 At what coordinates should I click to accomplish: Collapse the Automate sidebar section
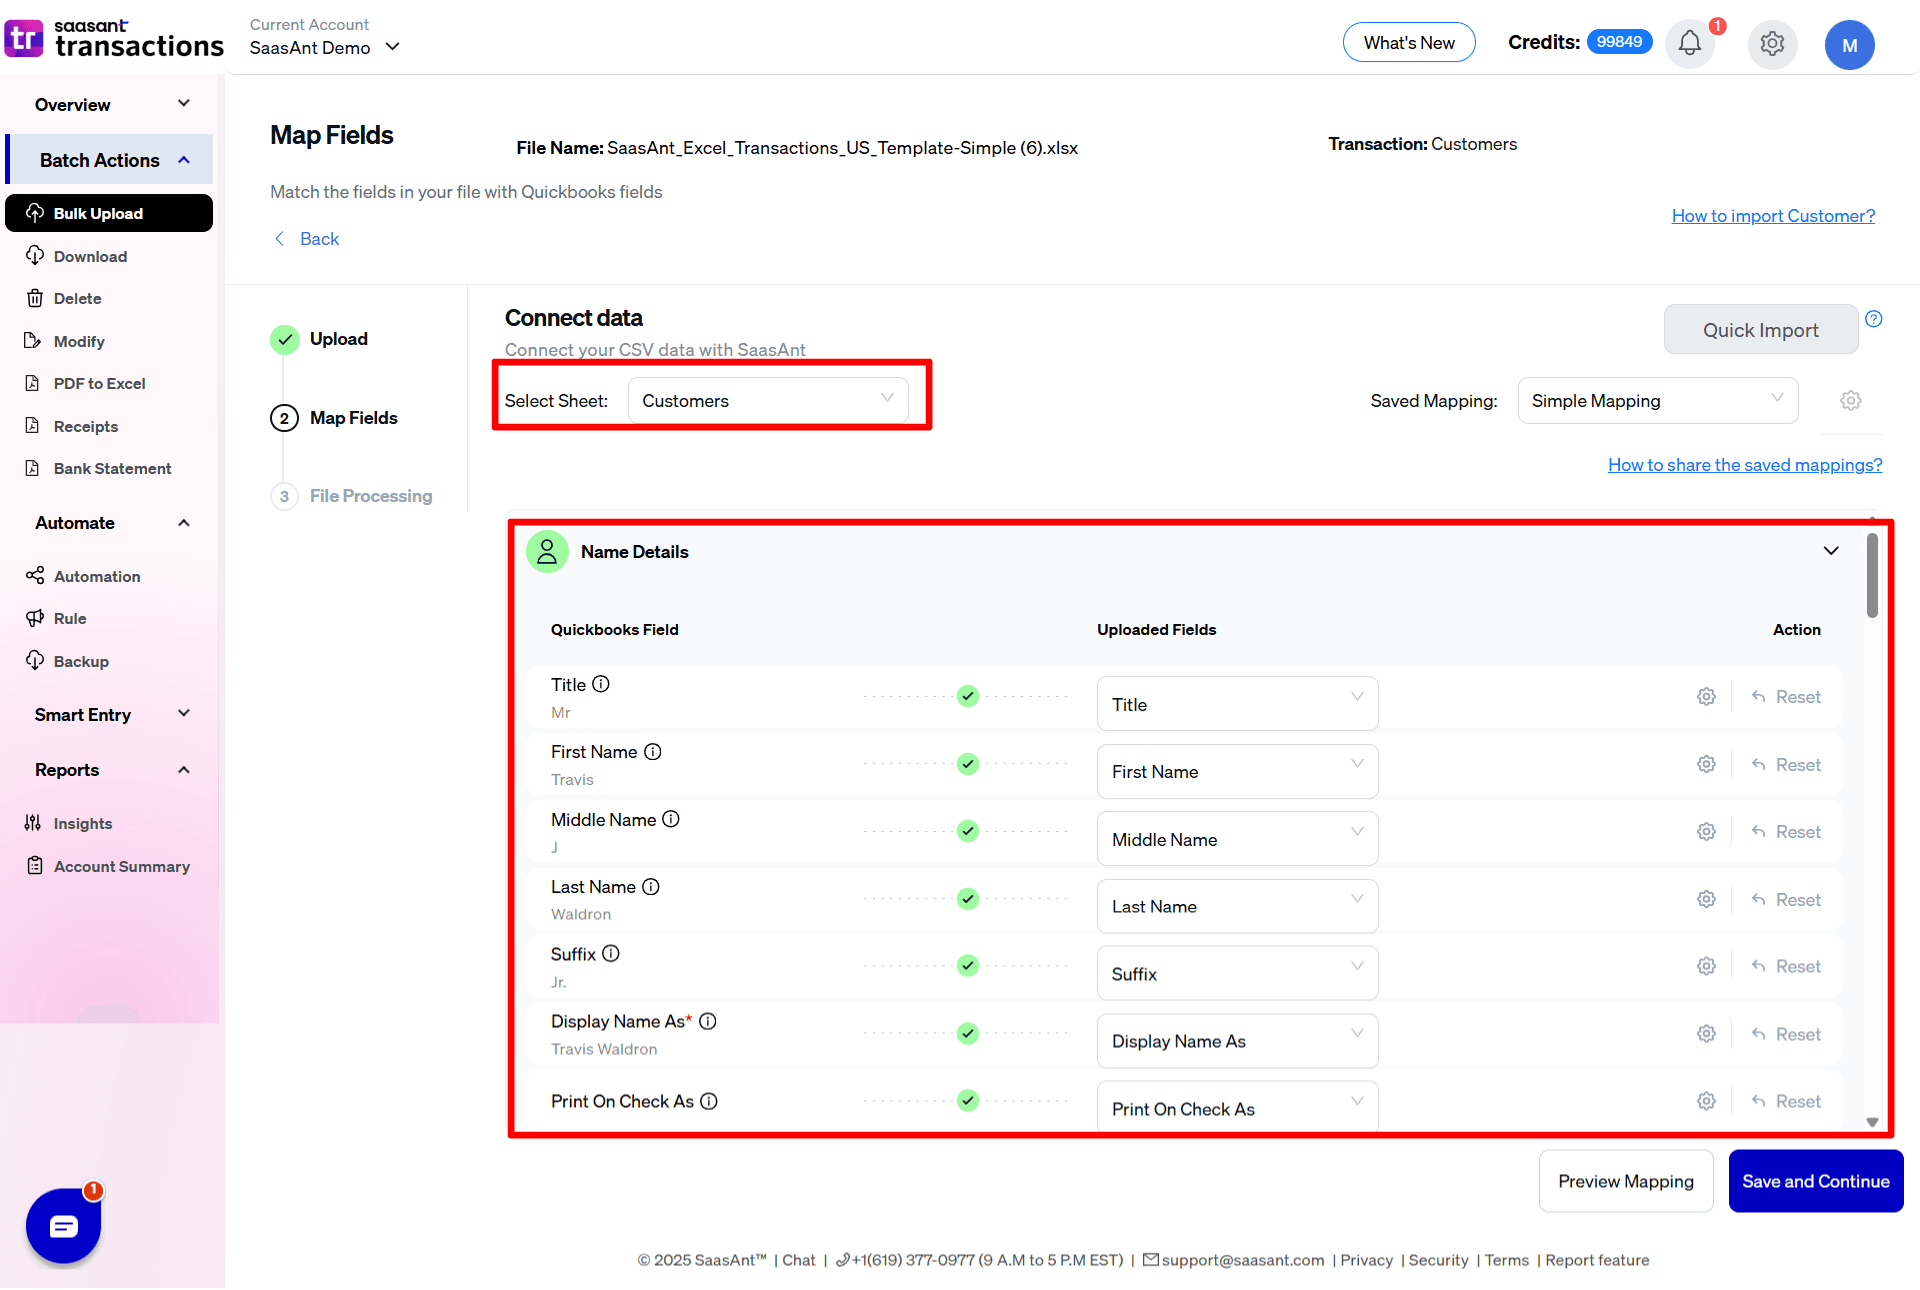[x=110, y=523]
